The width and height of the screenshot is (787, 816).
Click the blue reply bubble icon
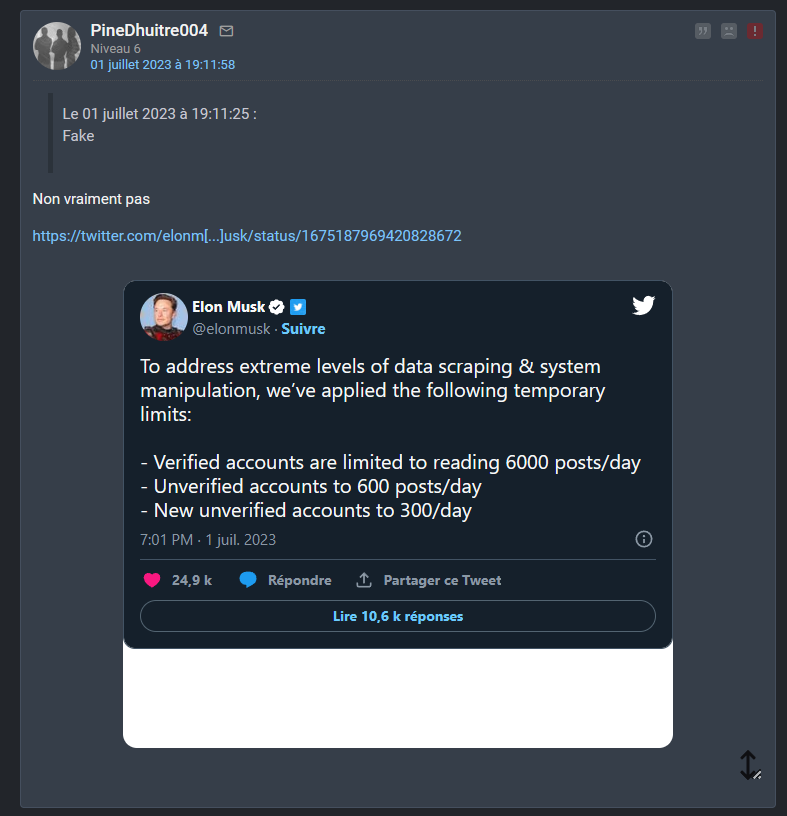click(248, 580)
